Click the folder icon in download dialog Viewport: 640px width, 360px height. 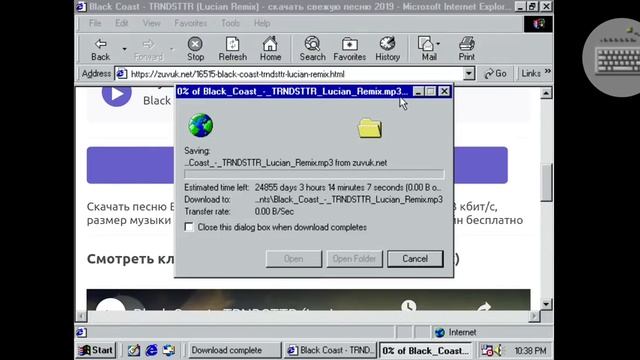click(370, 129)
